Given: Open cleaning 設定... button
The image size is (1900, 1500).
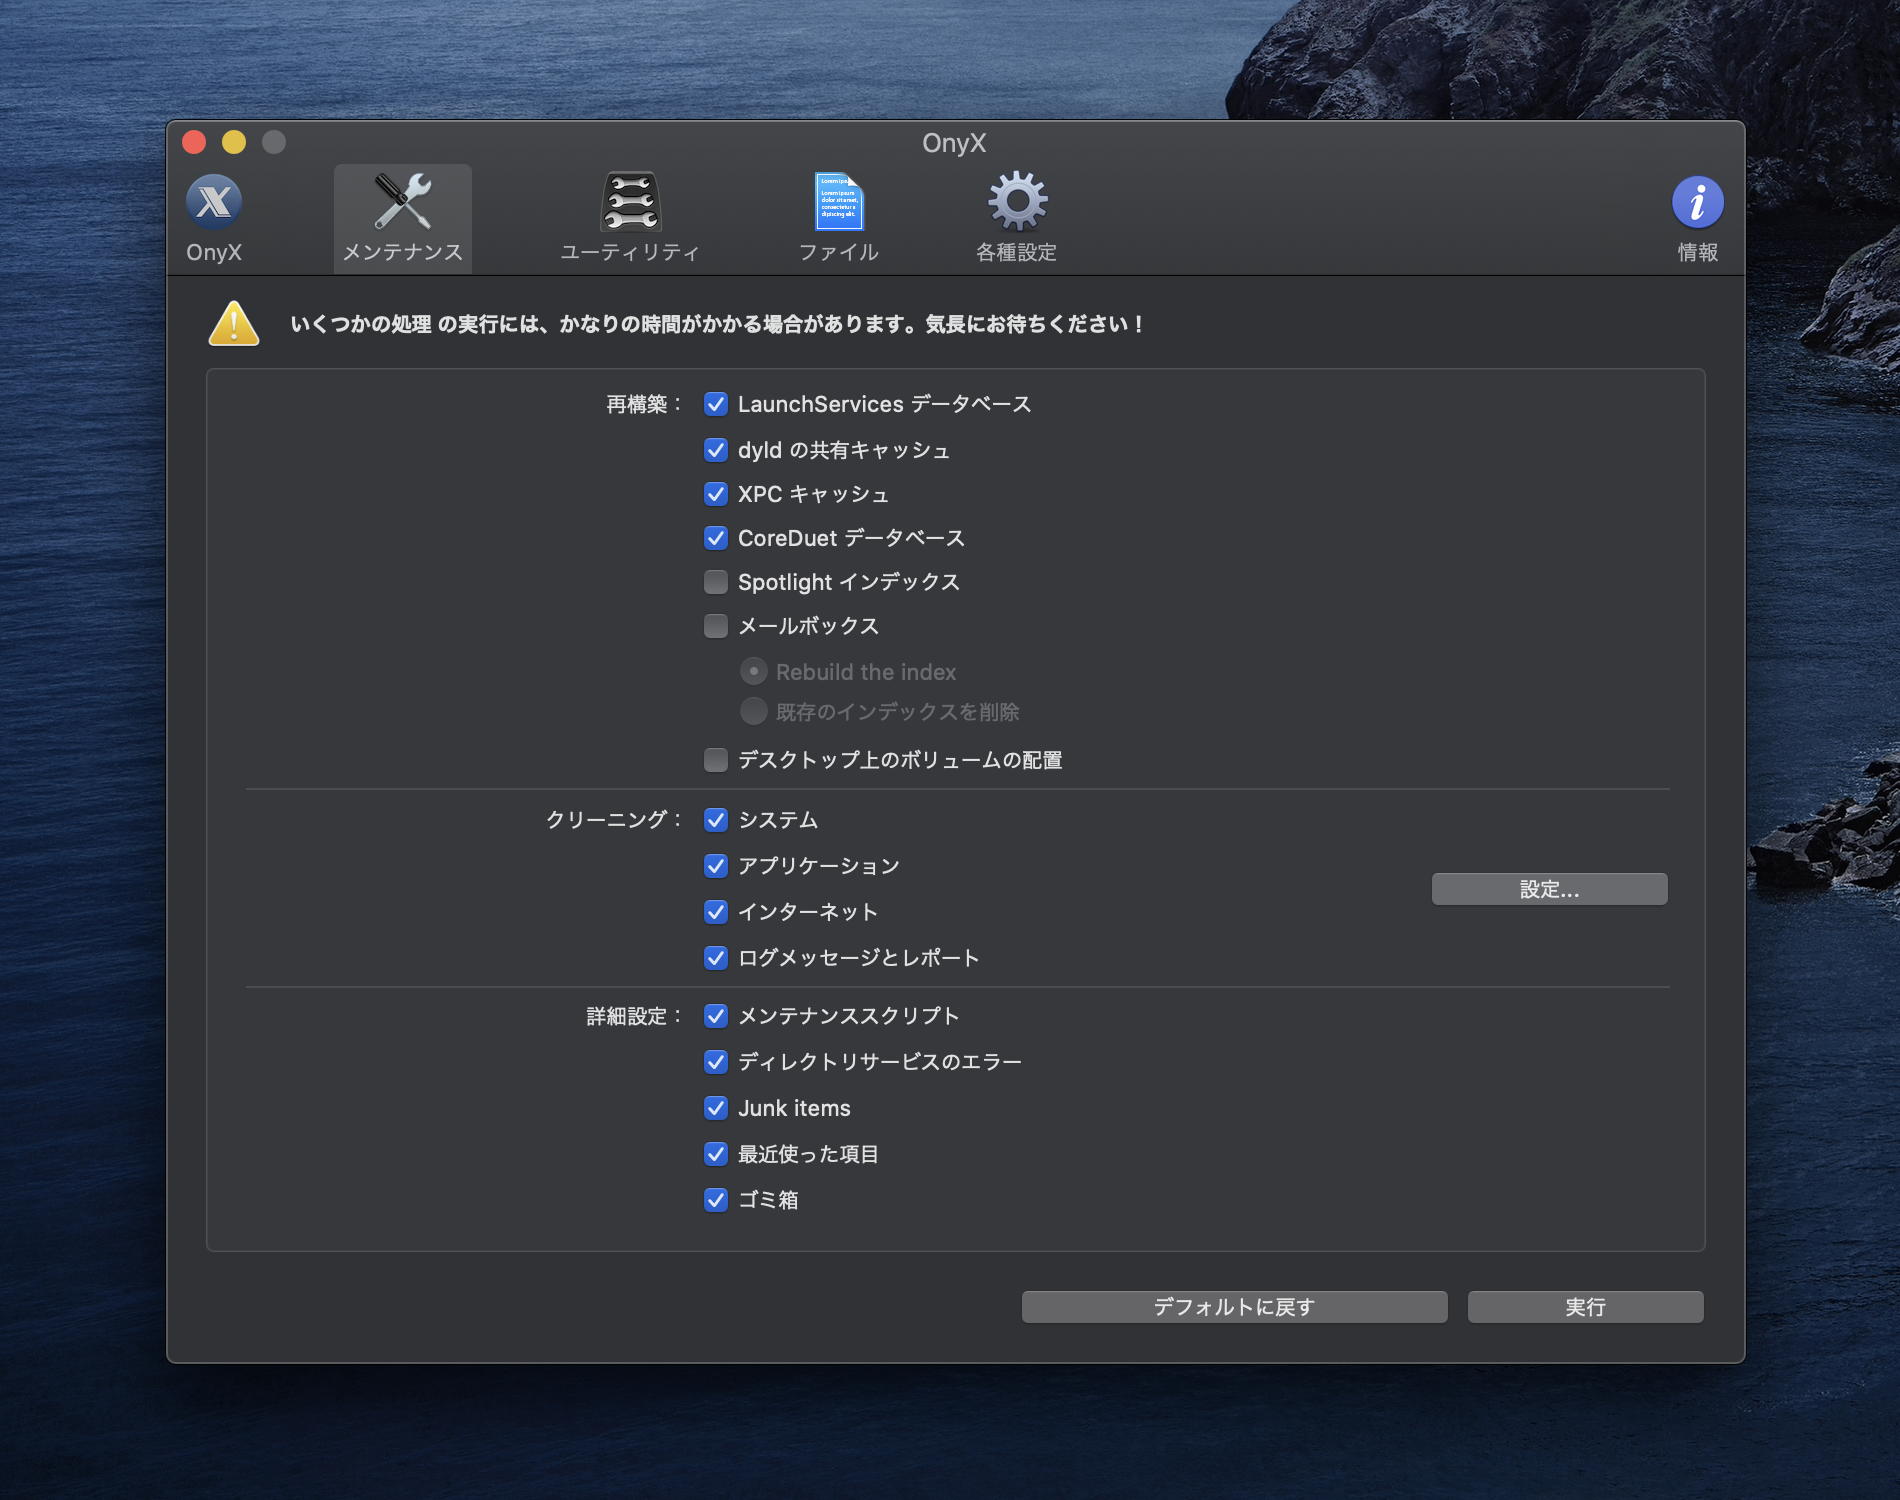Looking at the screenshot, I should tap(1549, 889).
